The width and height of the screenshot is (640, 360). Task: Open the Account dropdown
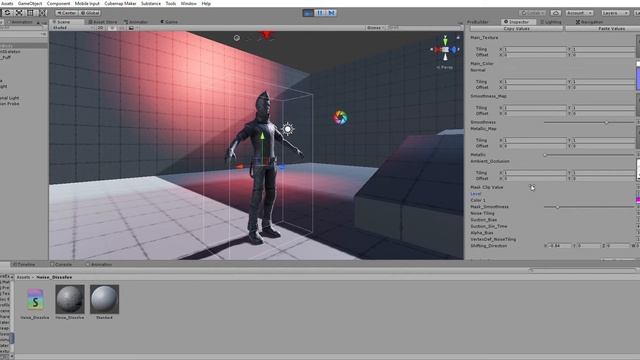click(579, 13)
